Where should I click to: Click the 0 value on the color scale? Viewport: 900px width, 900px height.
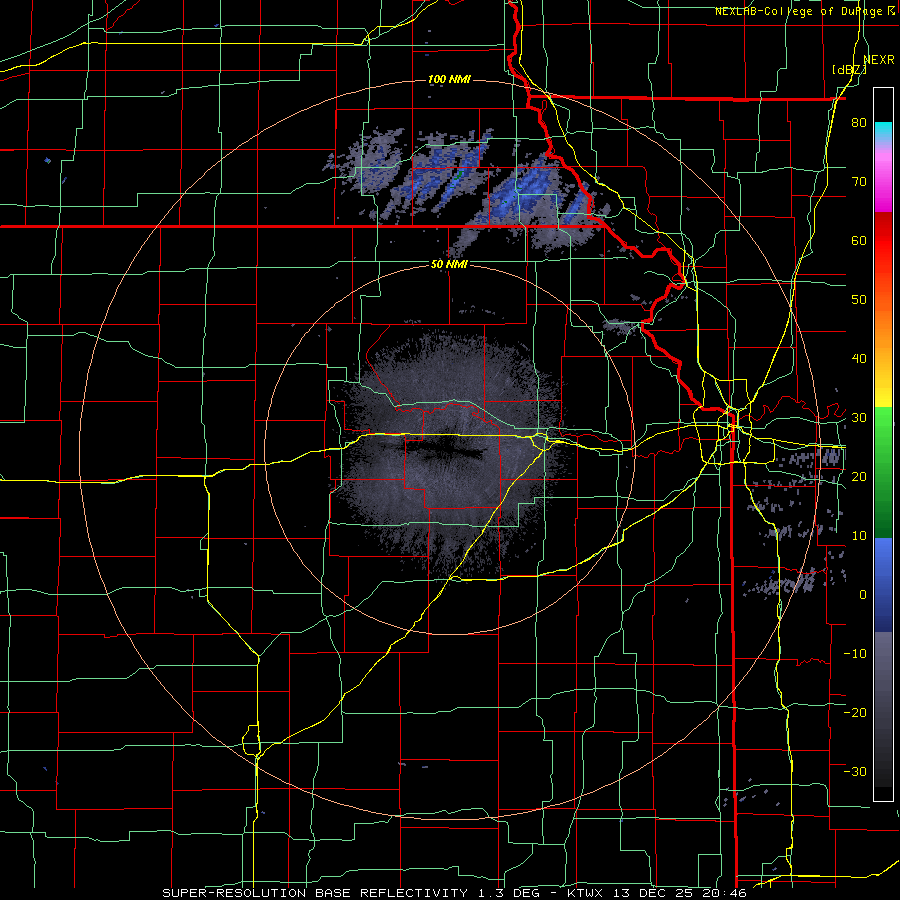point(863,595)
